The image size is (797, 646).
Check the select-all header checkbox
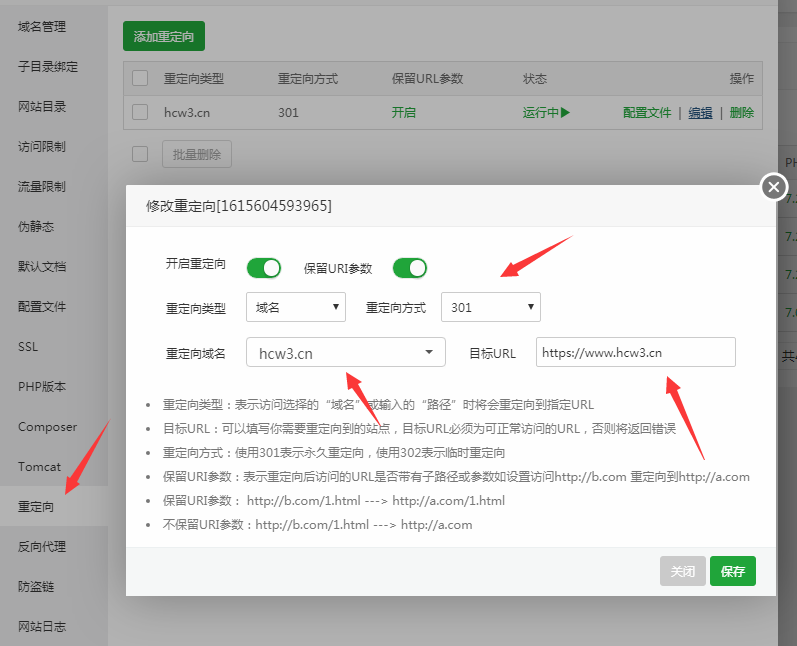[140, 78]
